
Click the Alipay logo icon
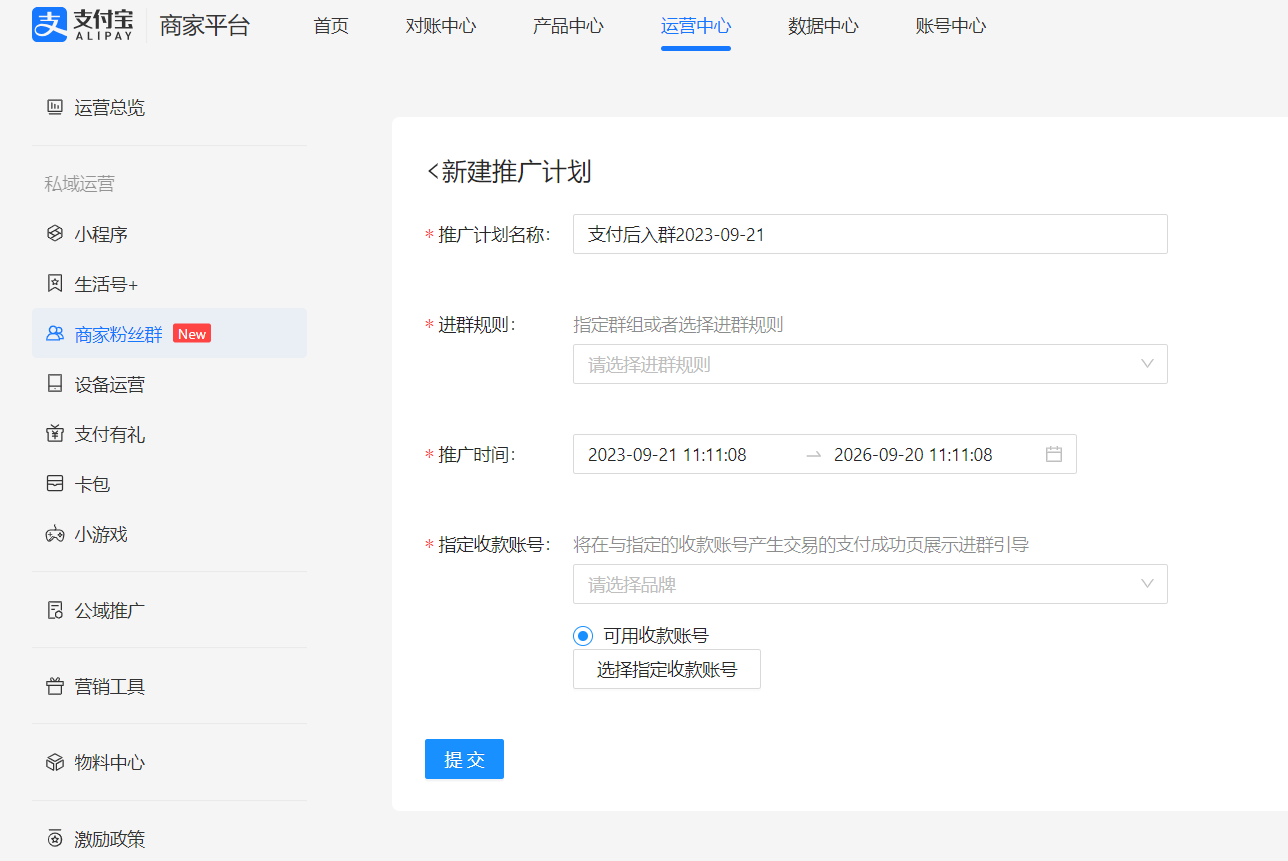(49, 25)
